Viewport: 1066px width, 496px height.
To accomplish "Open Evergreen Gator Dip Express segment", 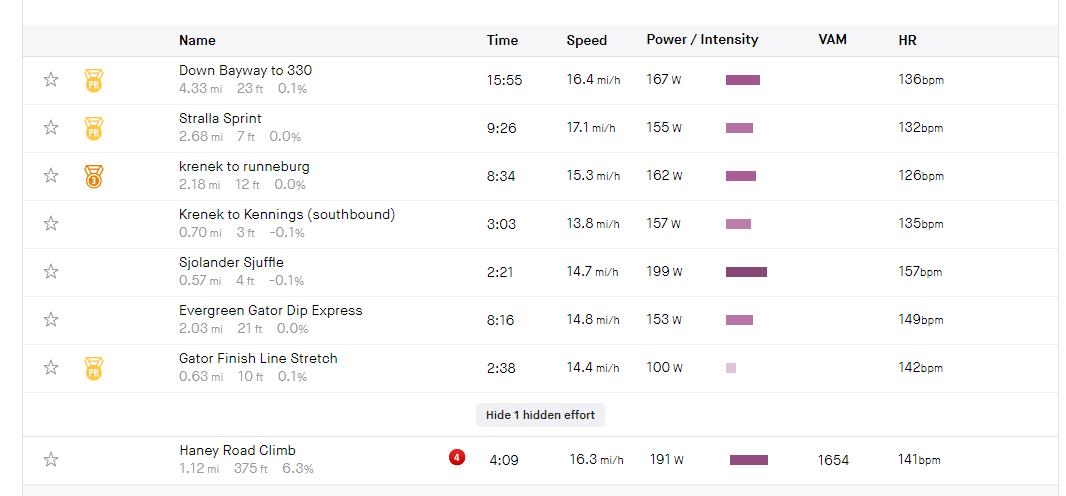I will point(270,311).
